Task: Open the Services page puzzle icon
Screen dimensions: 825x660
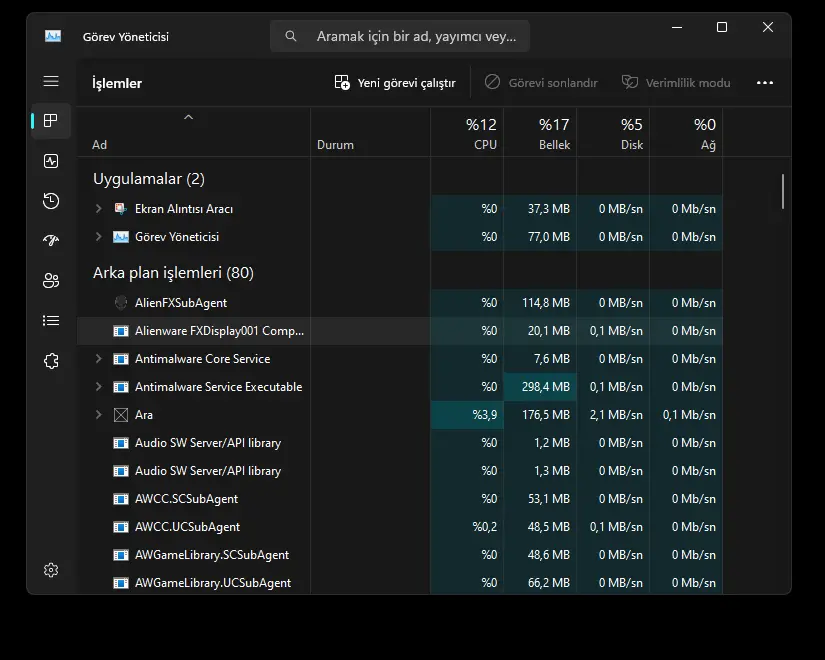Action: [x=51, y=361]
